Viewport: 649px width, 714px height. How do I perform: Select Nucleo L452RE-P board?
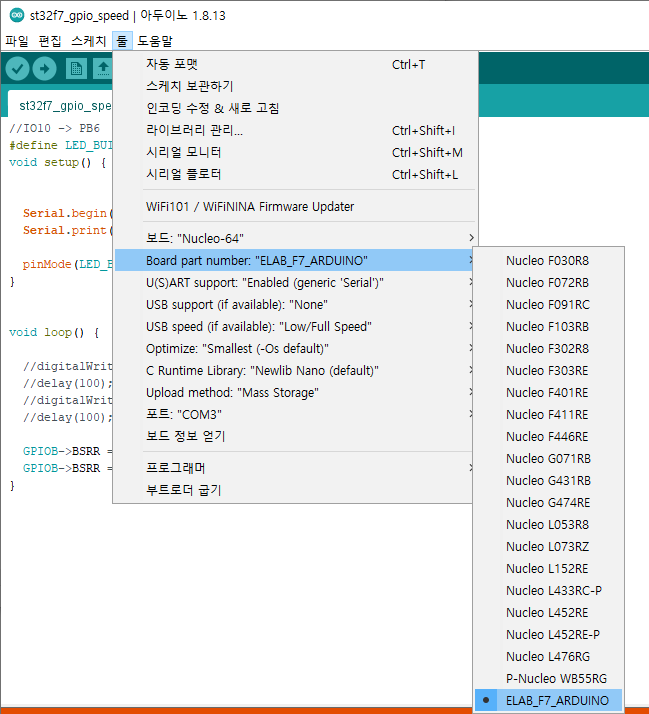coord(548,634)
